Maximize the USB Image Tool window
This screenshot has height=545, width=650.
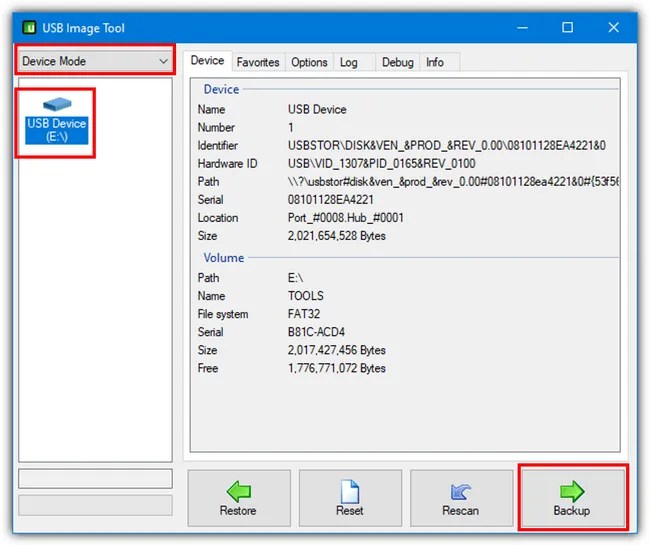[x=568, y=27]
